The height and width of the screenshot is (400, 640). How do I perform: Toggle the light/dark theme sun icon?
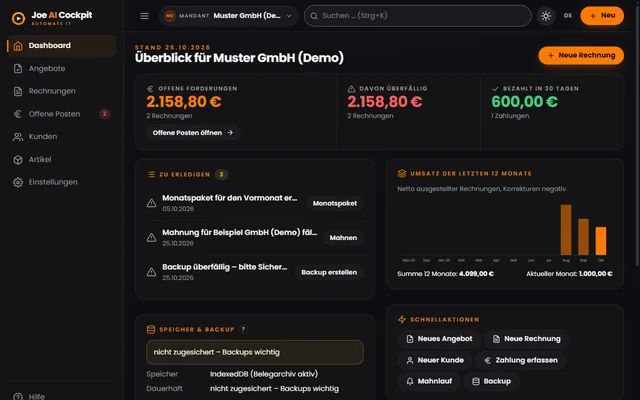click(546, 16)
